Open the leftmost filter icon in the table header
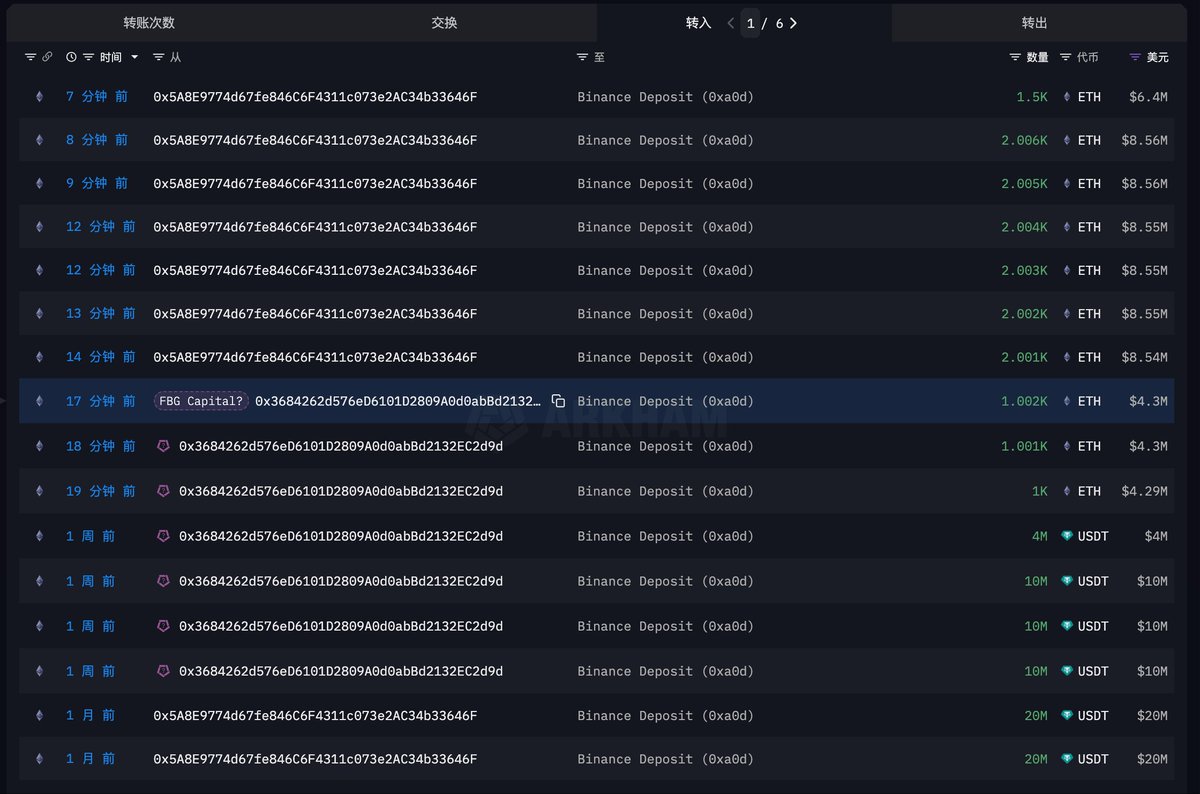The width and height of the screenshot is (1200, 794). [x=30, y=57]
